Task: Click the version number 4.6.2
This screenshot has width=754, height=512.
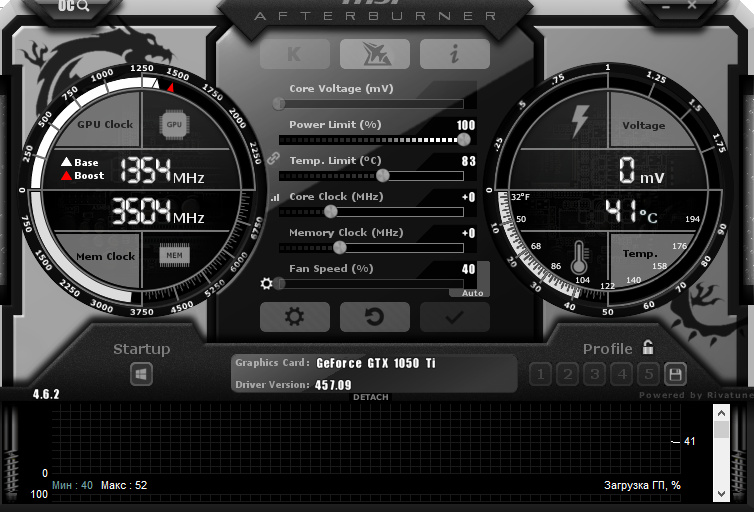Action: tap(46, 395)
